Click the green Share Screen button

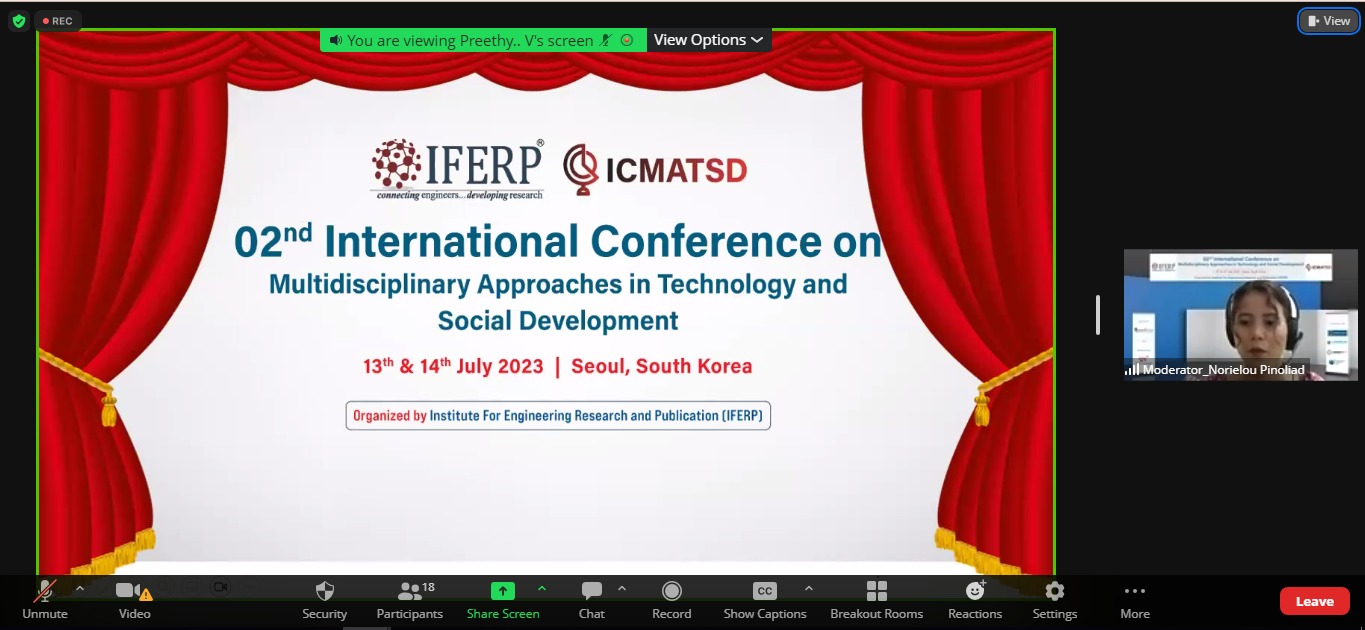click(503, 600)
